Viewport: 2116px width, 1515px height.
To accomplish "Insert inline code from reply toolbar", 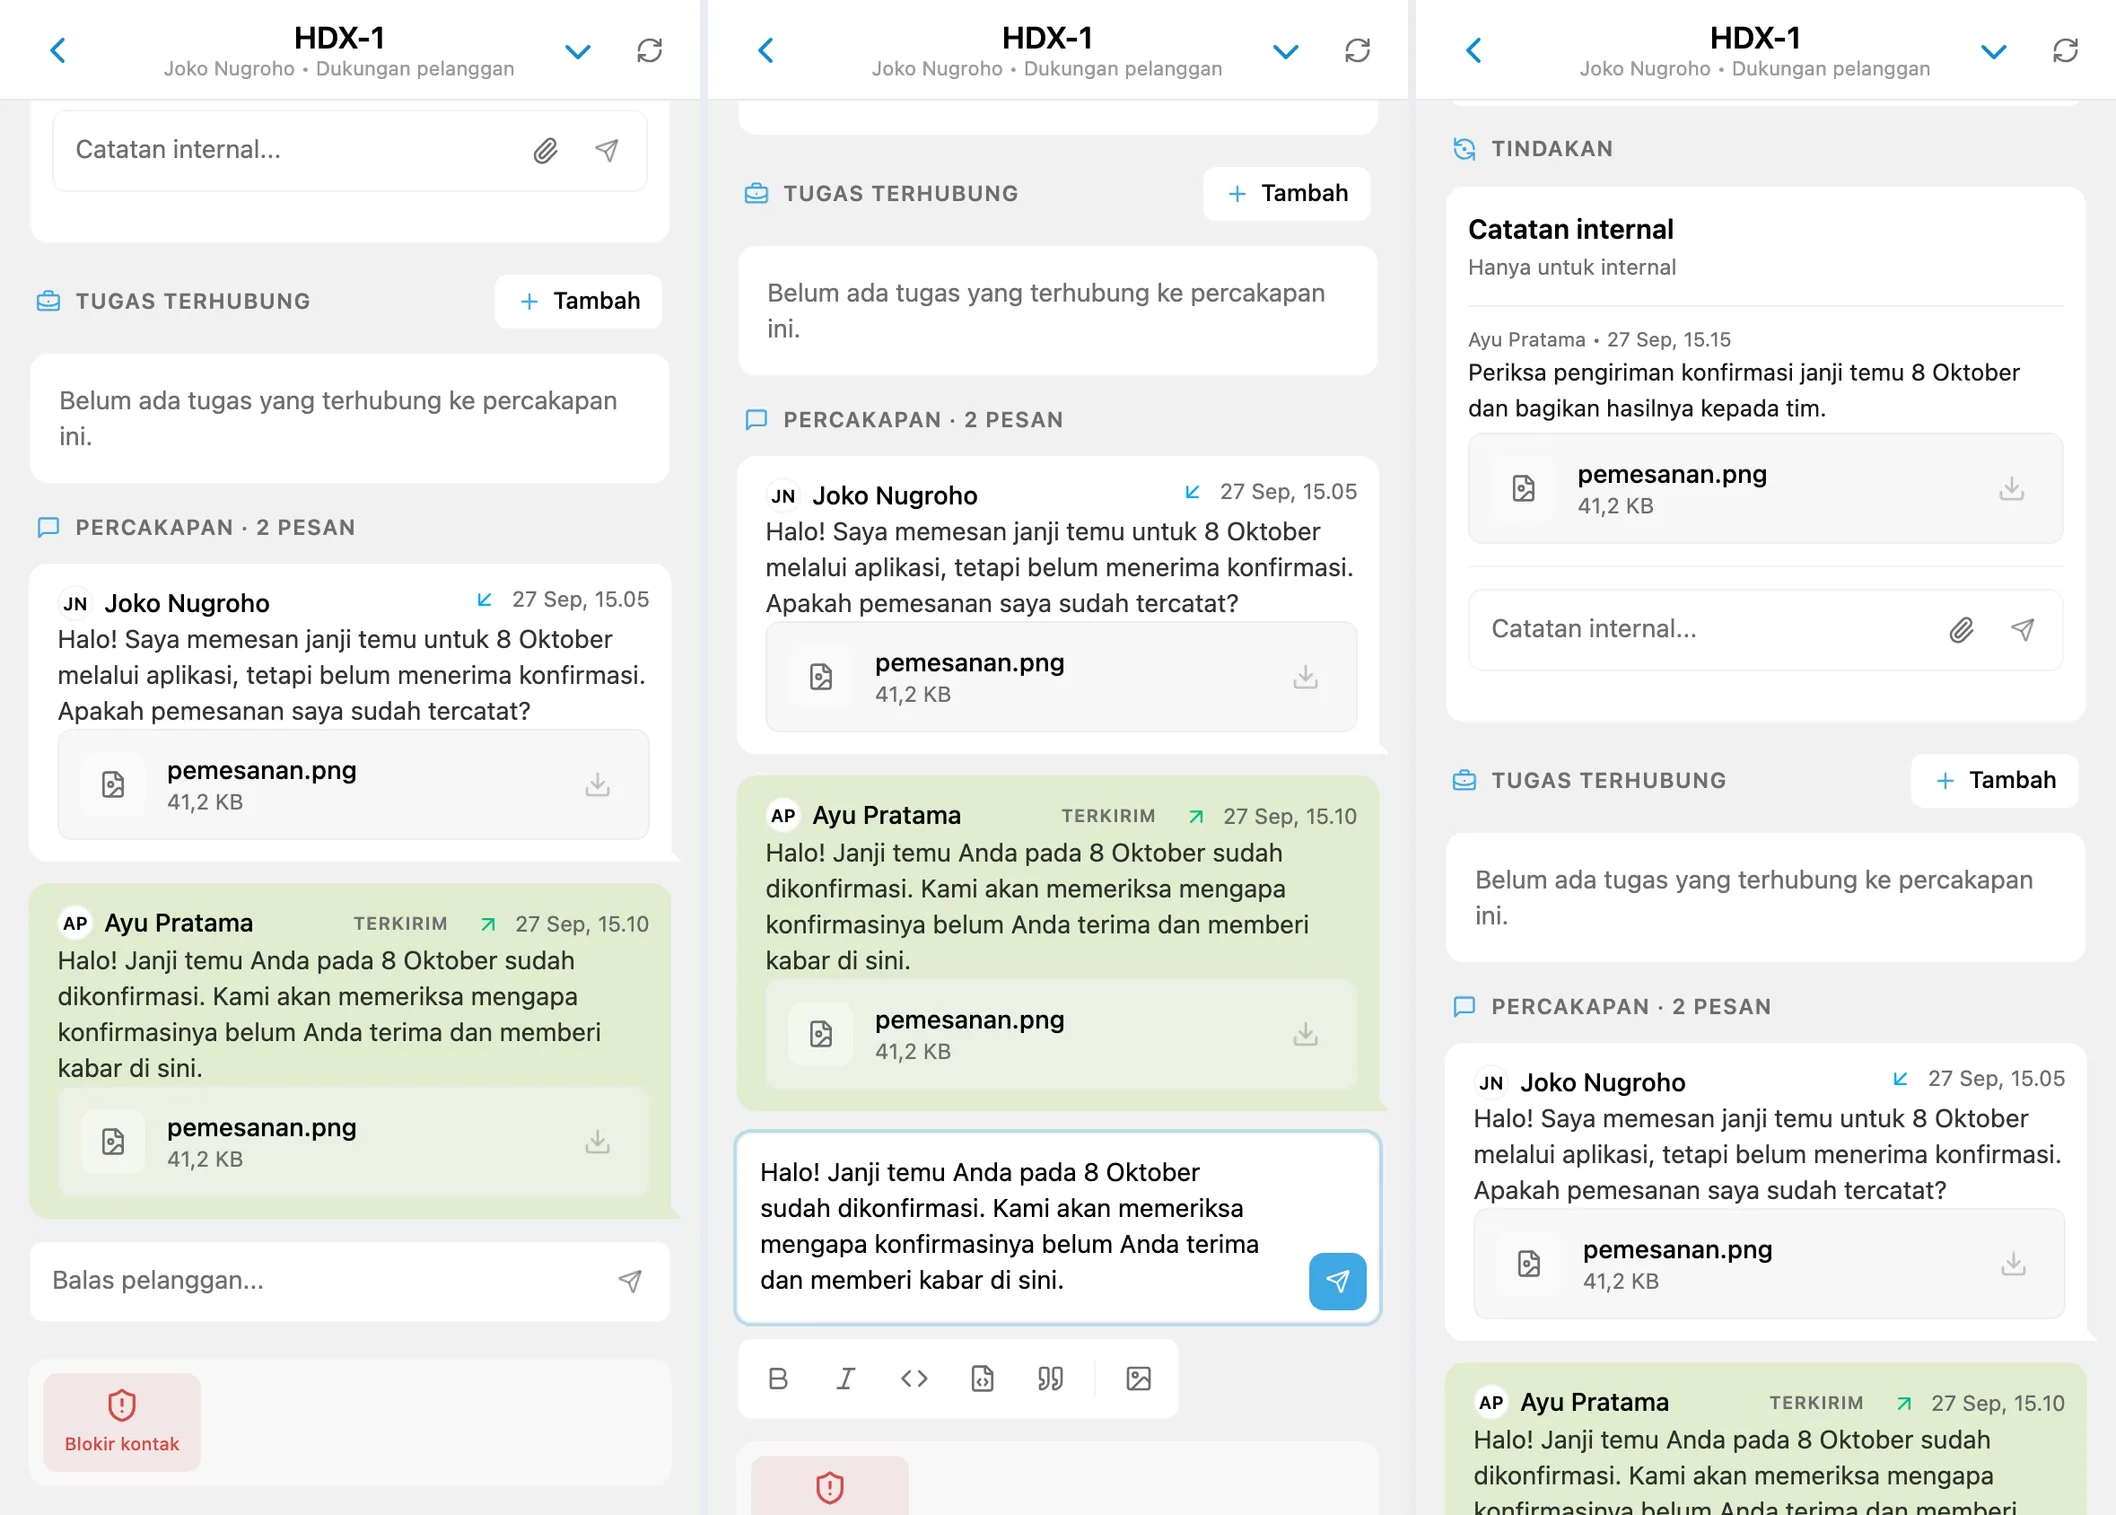I will (914, 1379).
